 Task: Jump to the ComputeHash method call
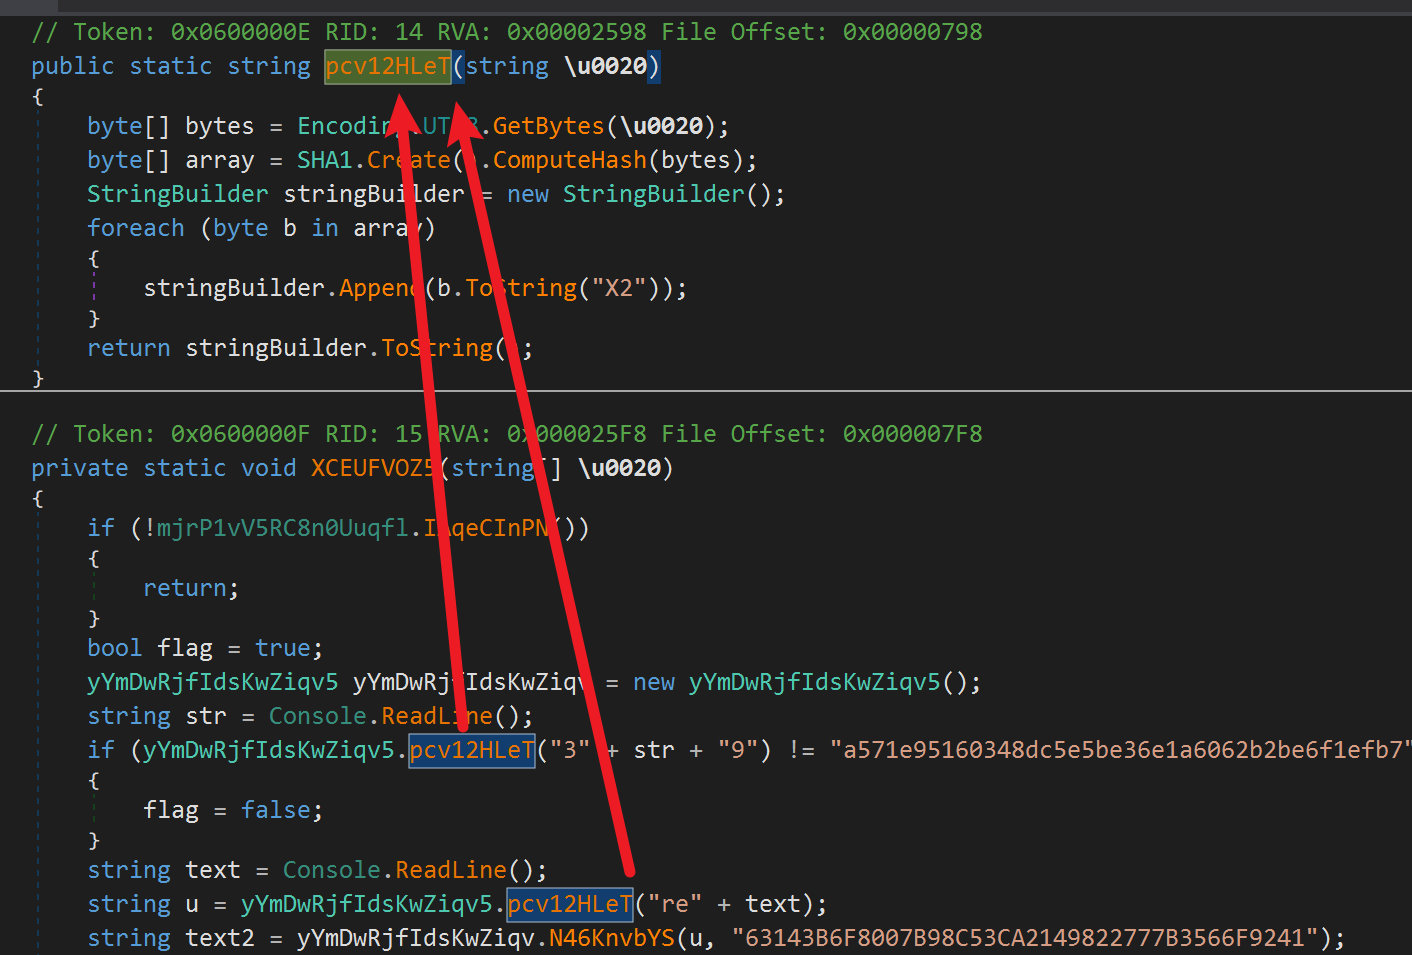point(570,161)
